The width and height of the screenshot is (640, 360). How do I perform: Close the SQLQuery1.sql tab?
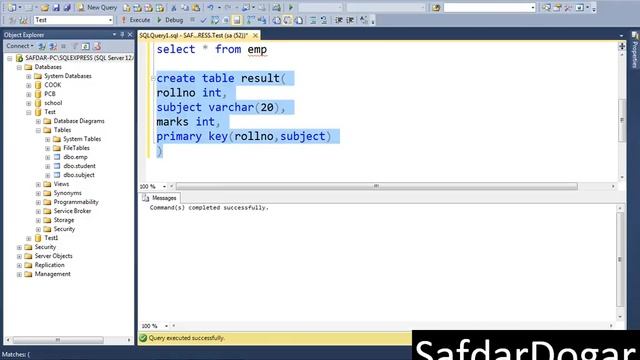(255, 36)
